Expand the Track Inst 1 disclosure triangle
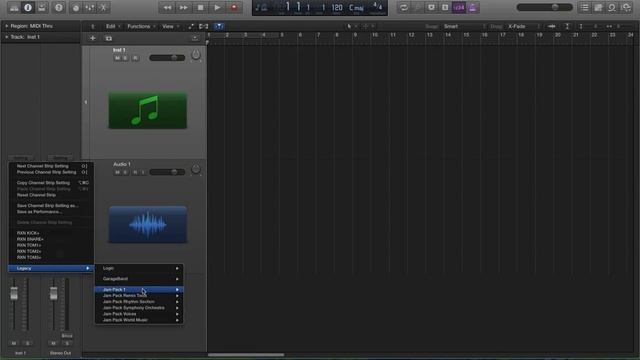This screenshot has width=640, height=360. [x=7, y=37]
